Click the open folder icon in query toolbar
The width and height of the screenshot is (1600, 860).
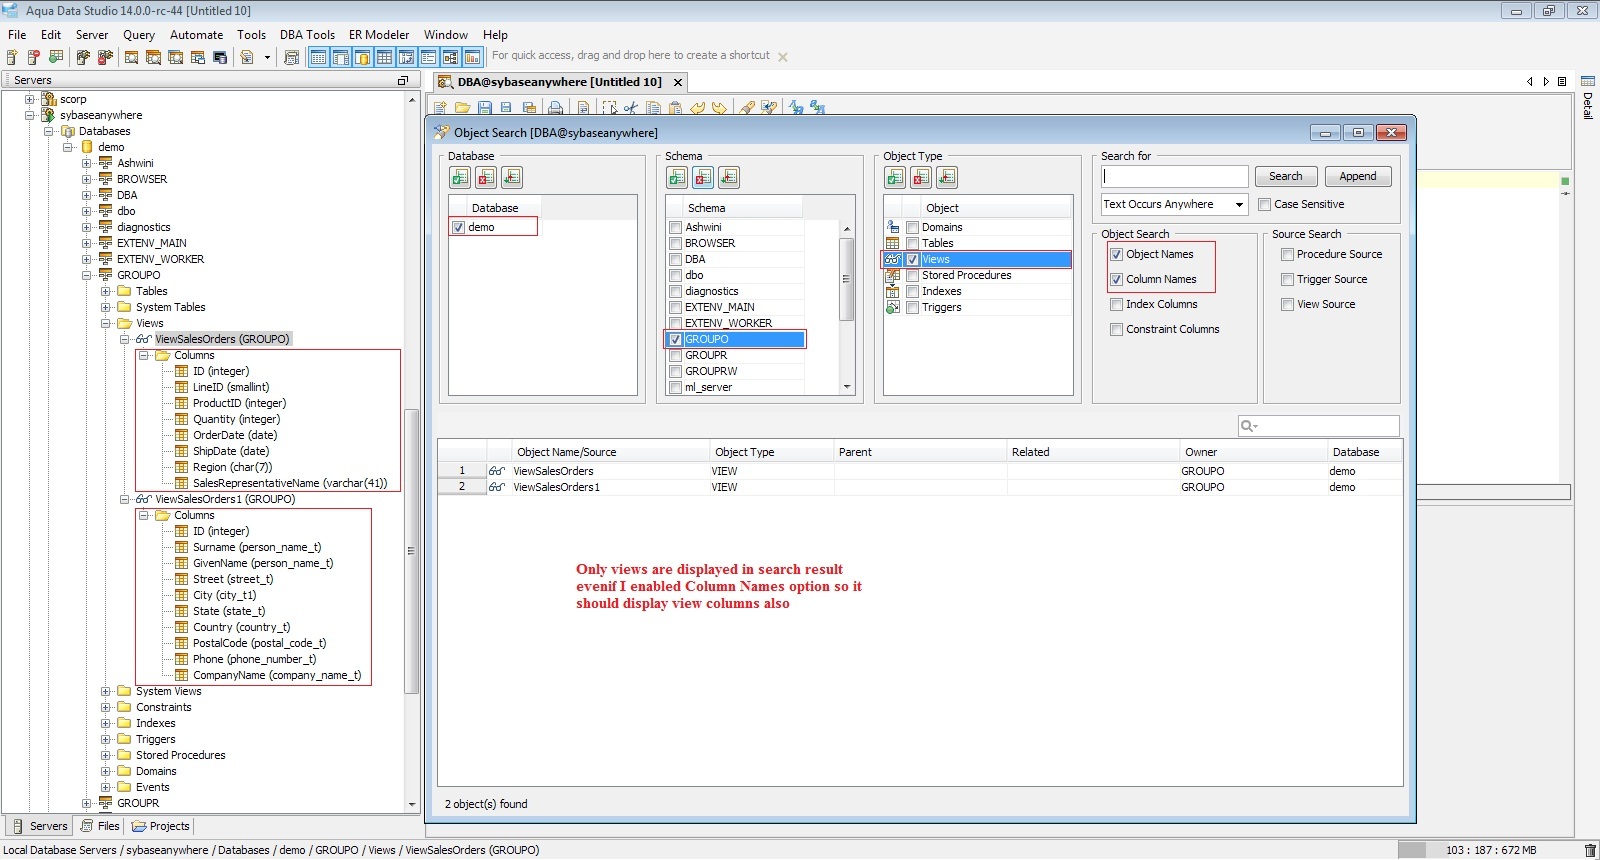[x=462, y=108]
